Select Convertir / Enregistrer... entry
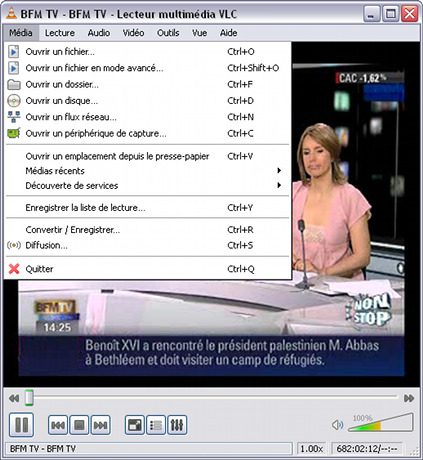The width and height of the screenshot is (423, 460). pos(147,230)
